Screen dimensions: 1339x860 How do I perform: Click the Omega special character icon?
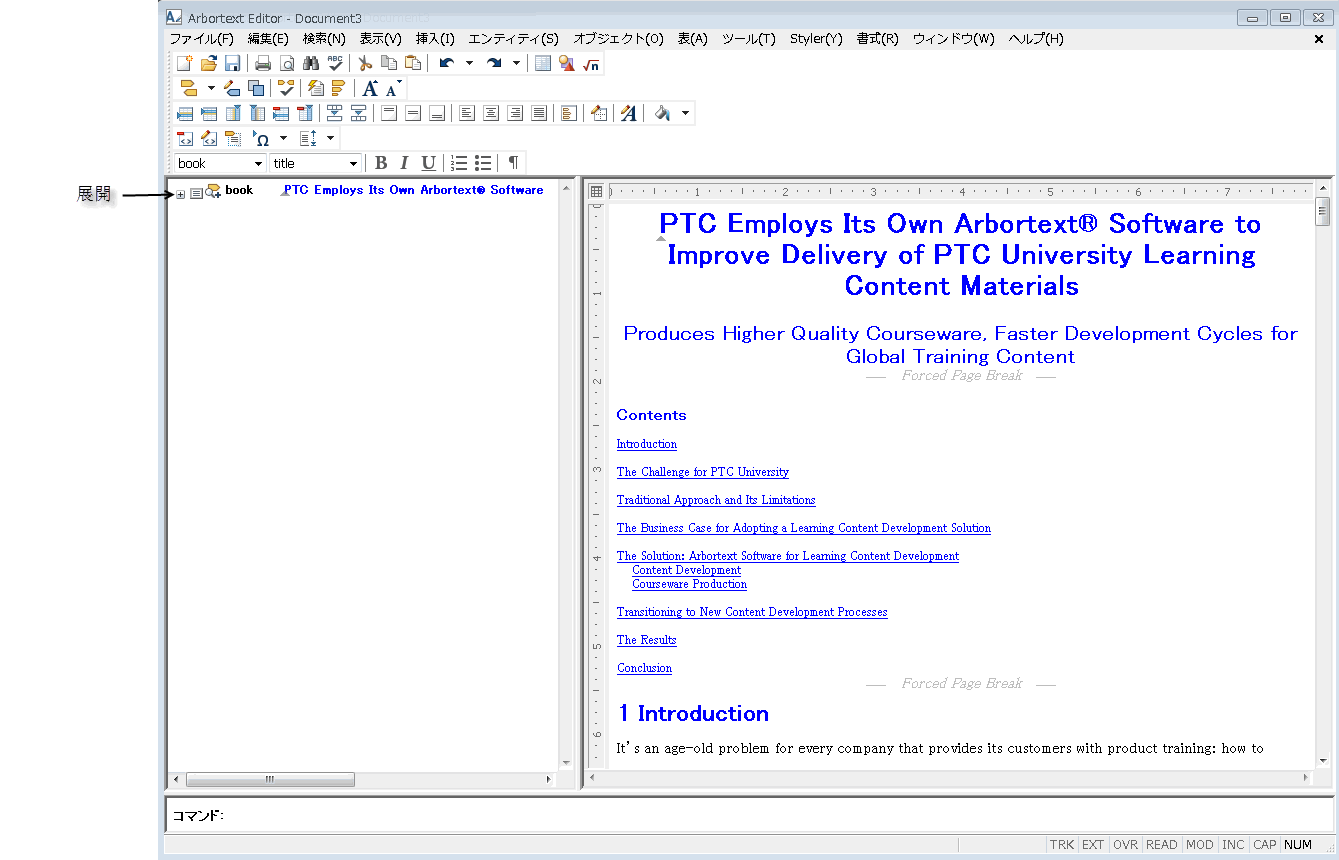pyautogui.click(x=261, y=138)
